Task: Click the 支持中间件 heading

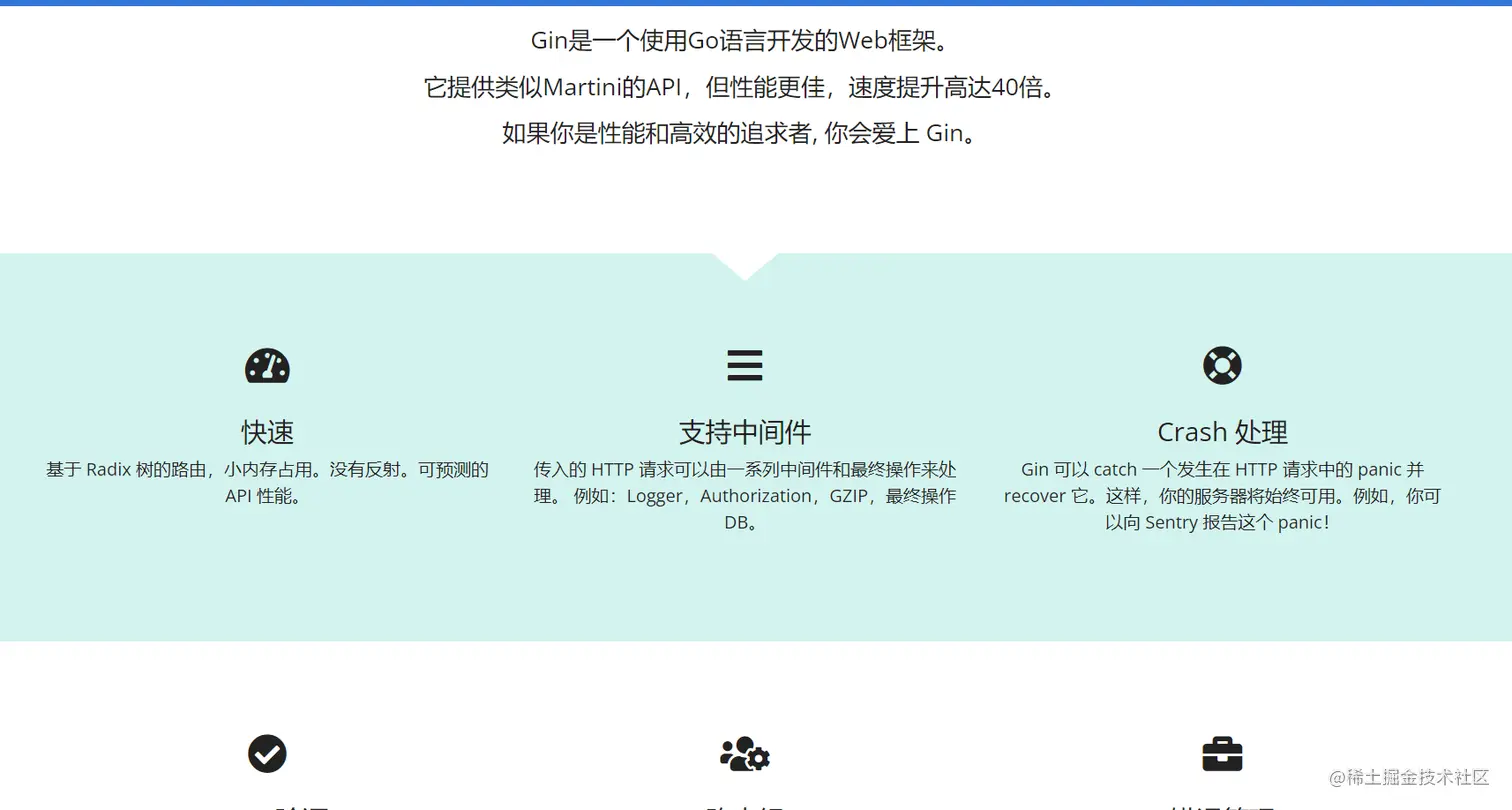Action: [745, 432]
